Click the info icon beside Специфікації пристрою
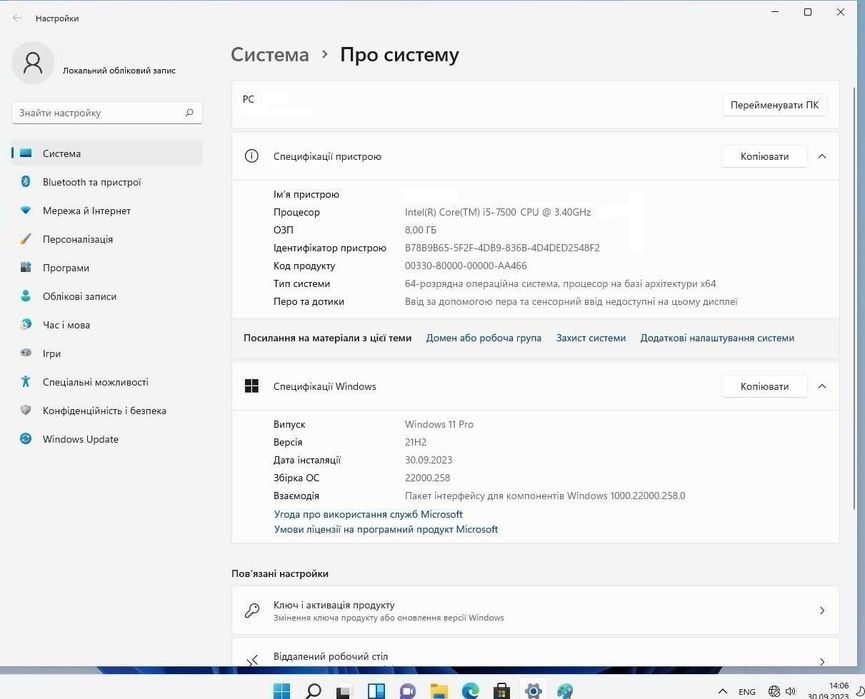The width and height of the screenshot is (865, 699). click(x=252, y=156)
